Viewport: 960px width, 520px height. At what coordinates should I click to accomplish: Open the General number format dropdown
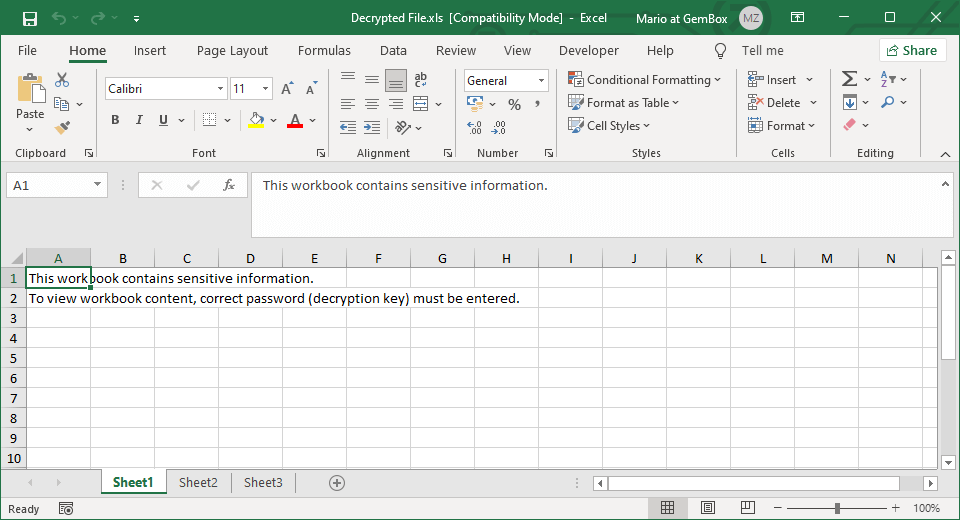[541, 81]
